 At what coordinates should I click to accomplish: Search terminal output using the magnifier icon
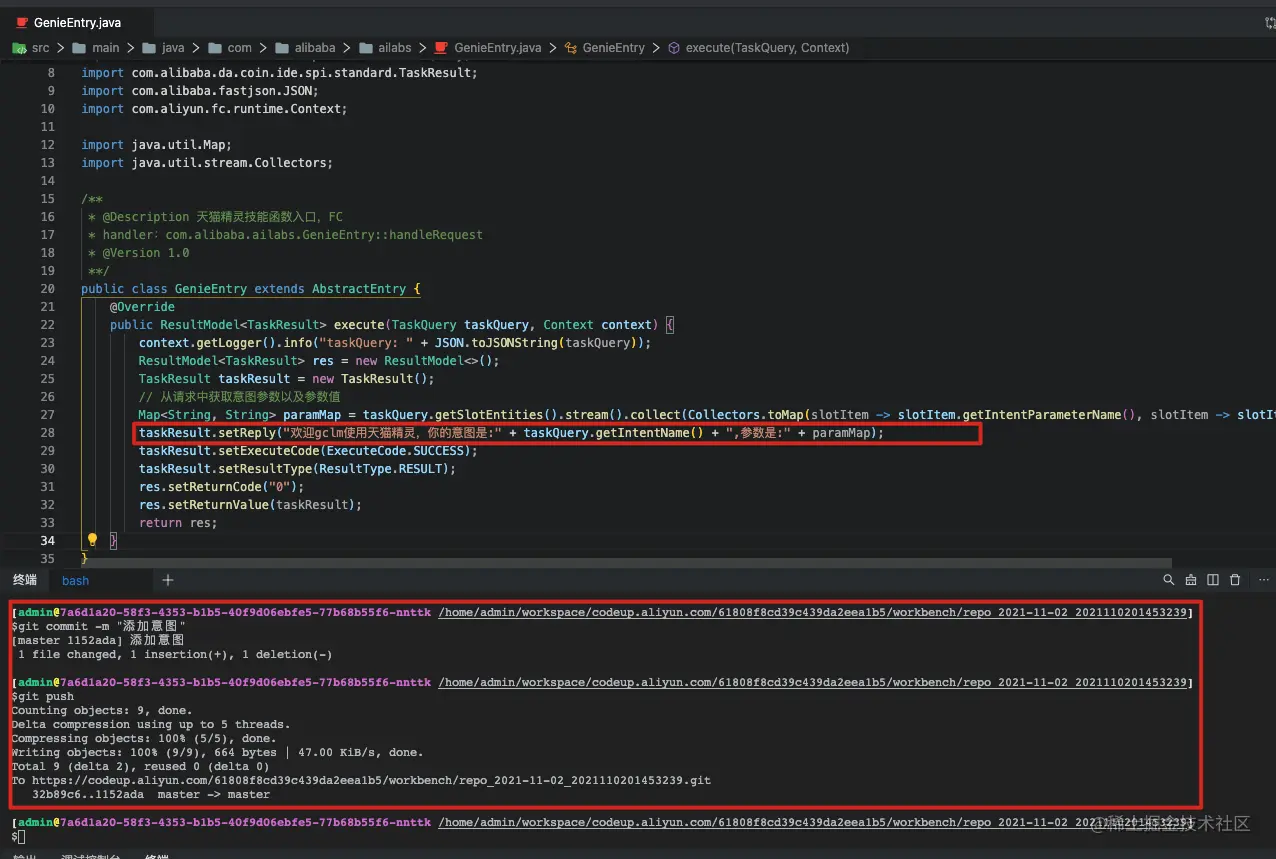1169,580
